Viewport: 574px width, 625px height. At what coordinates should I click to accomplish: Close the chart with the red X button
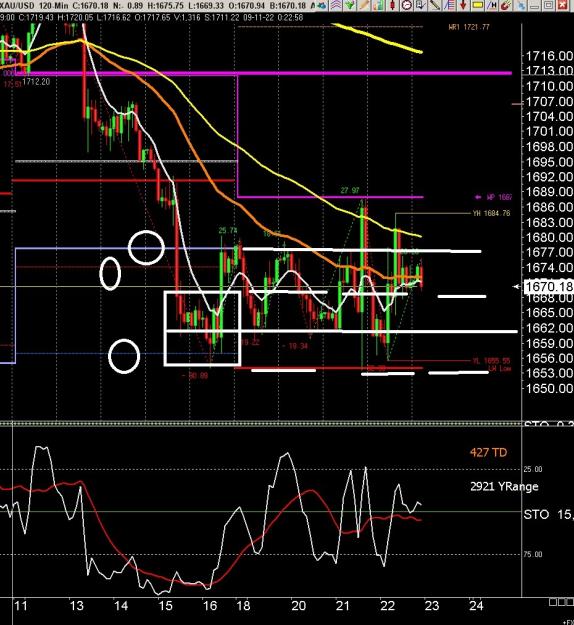coord(562,5)
